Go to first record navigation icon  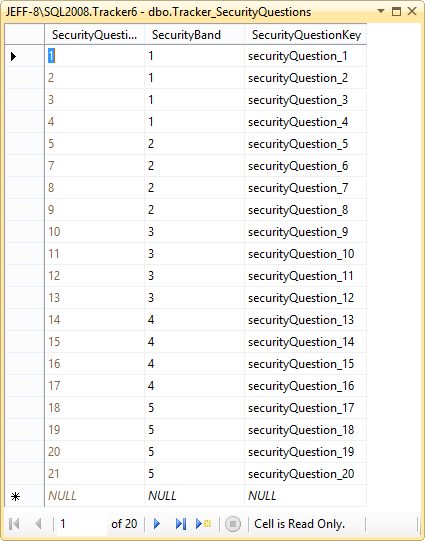point(14,524)
